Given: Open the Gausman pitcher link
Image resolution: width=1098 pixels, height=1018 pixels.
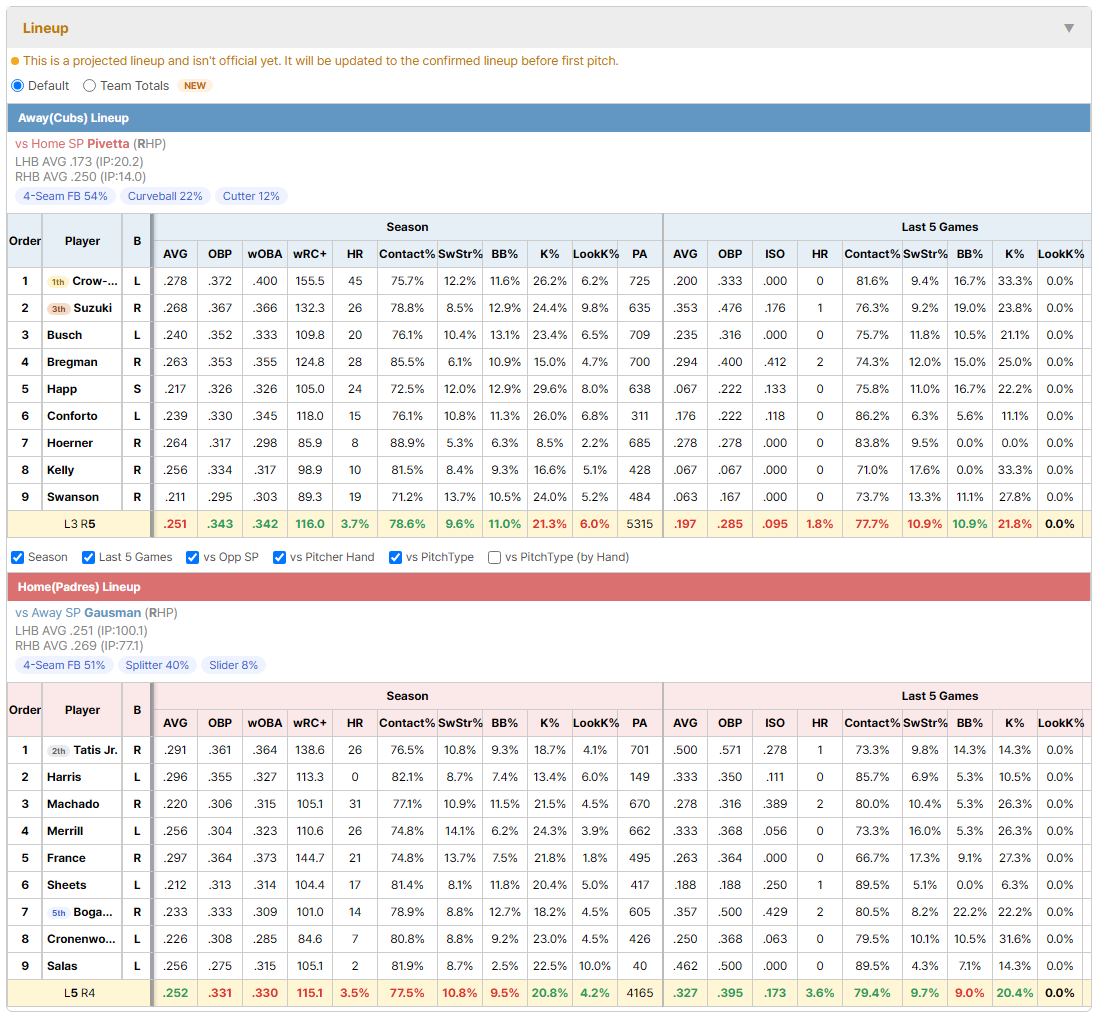Looking at the screenshot, I should (x=113, y=613).
